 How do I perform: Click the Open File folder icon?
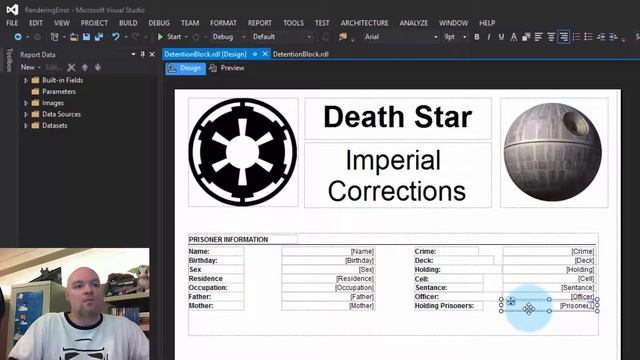coord(74,37)
